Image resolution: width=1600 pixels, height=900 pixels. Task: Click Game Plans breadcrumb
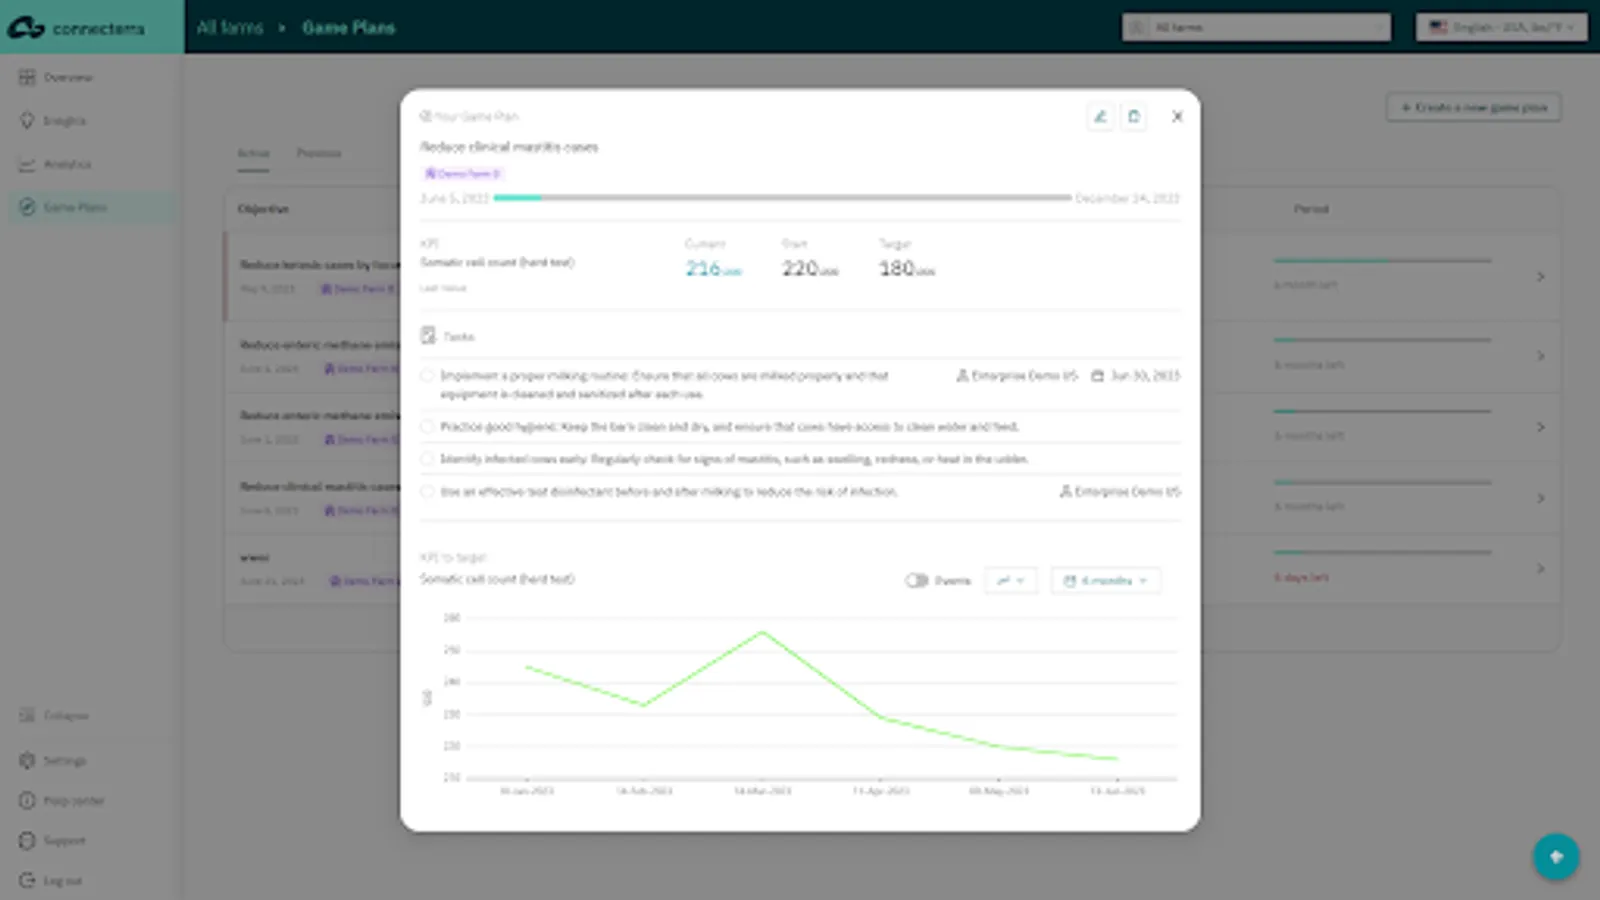348,27
